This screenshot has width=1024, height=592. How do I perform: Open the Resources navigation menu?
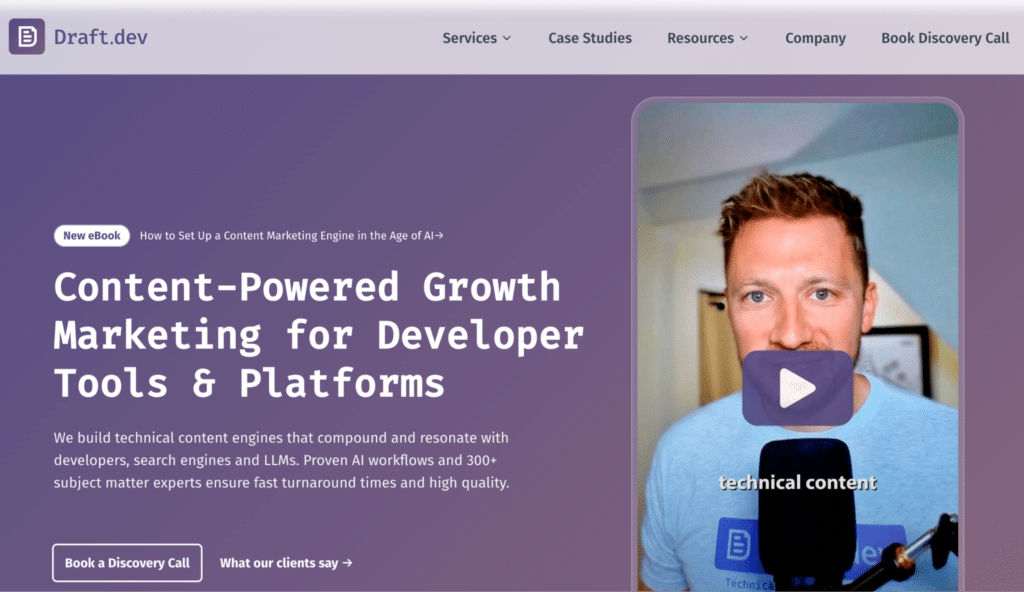700,38
